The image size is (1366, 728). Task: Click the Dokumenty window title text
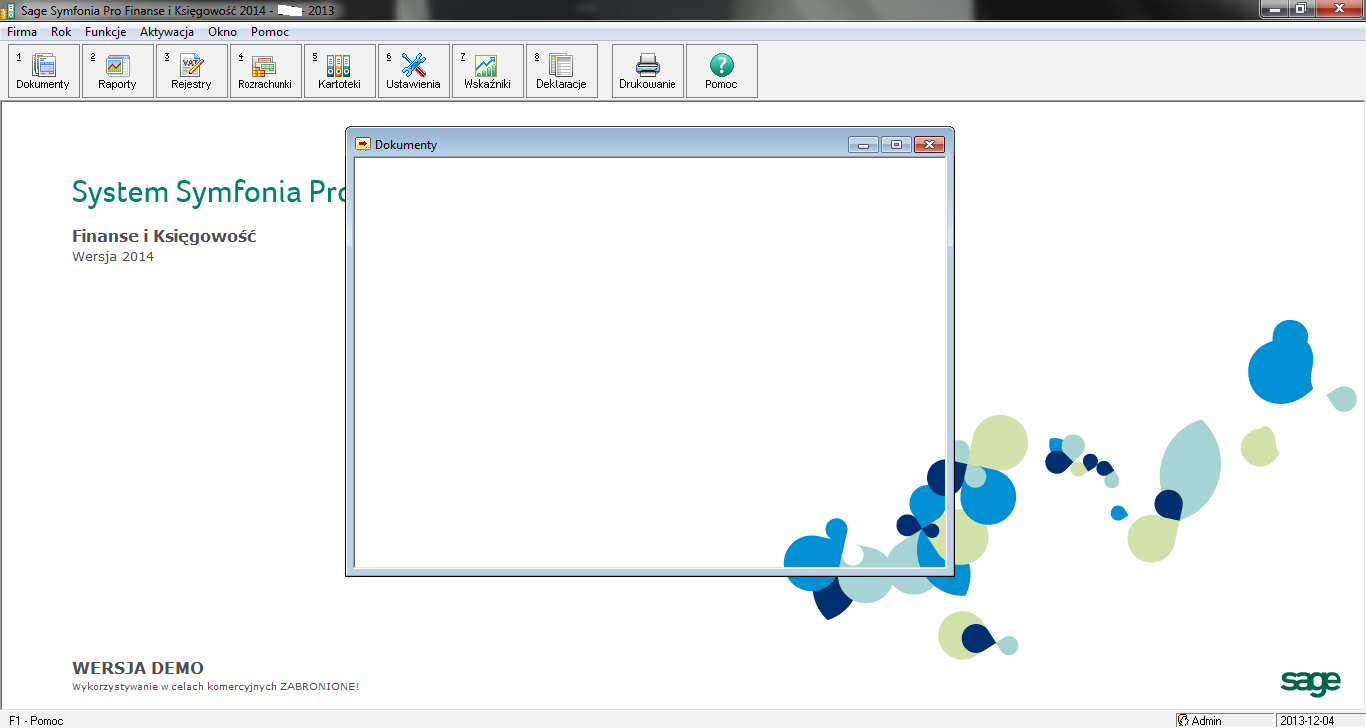click(x=406, y=145)
